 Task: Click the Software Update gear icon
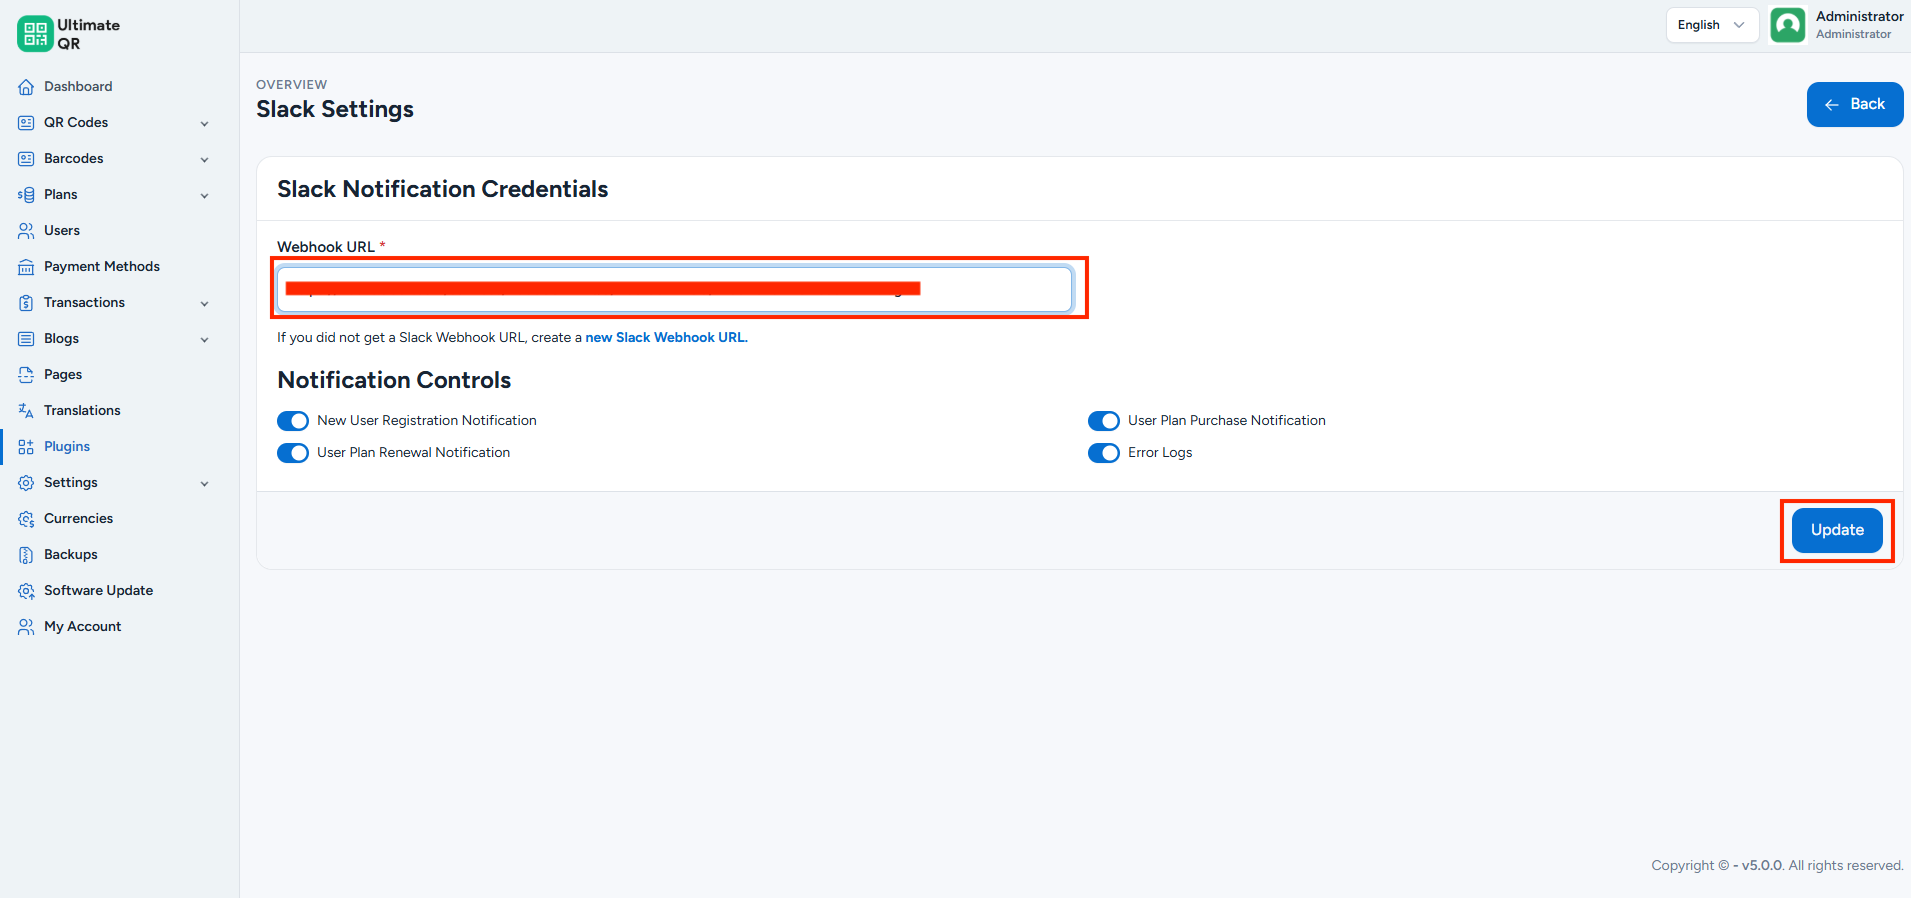pos(26,591)
